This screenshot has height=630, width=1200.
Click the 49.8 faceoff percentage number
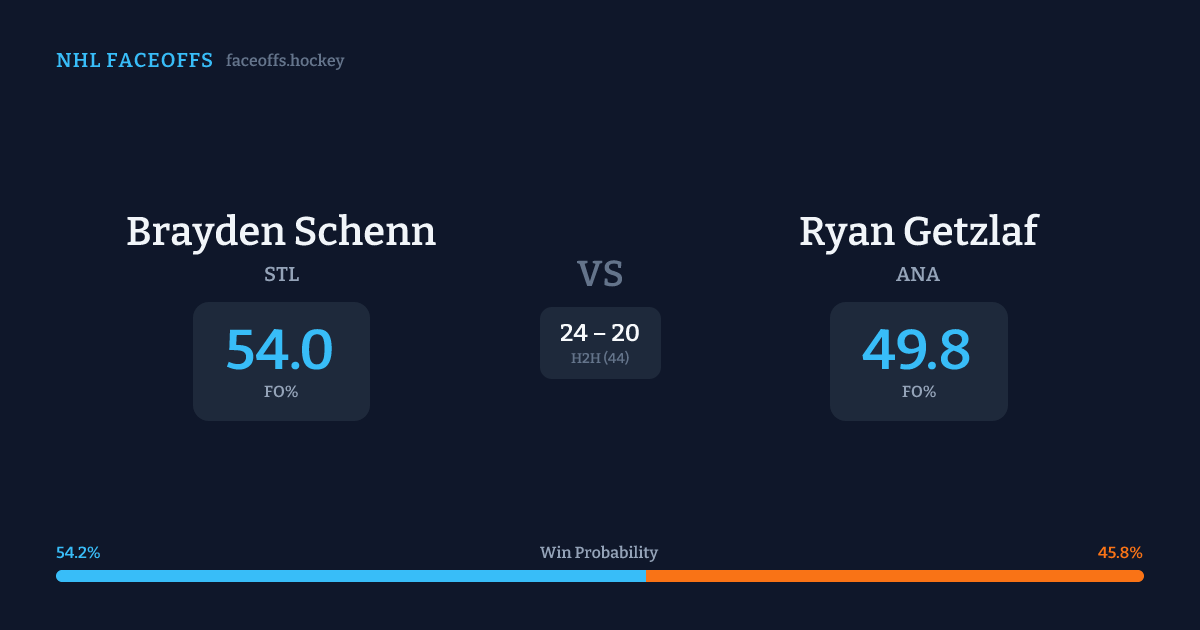(x=916, y=350)
